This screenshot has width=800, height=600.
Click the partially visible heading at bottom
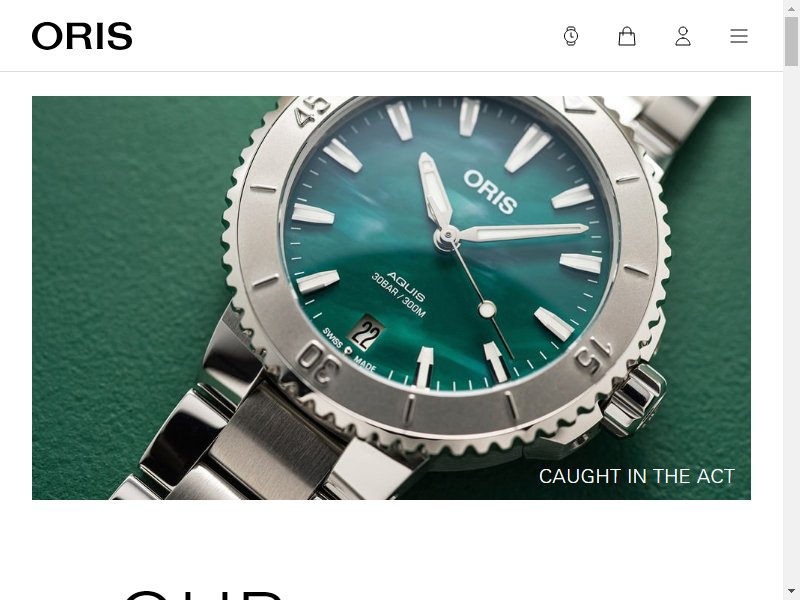click(x=204, y=595)
